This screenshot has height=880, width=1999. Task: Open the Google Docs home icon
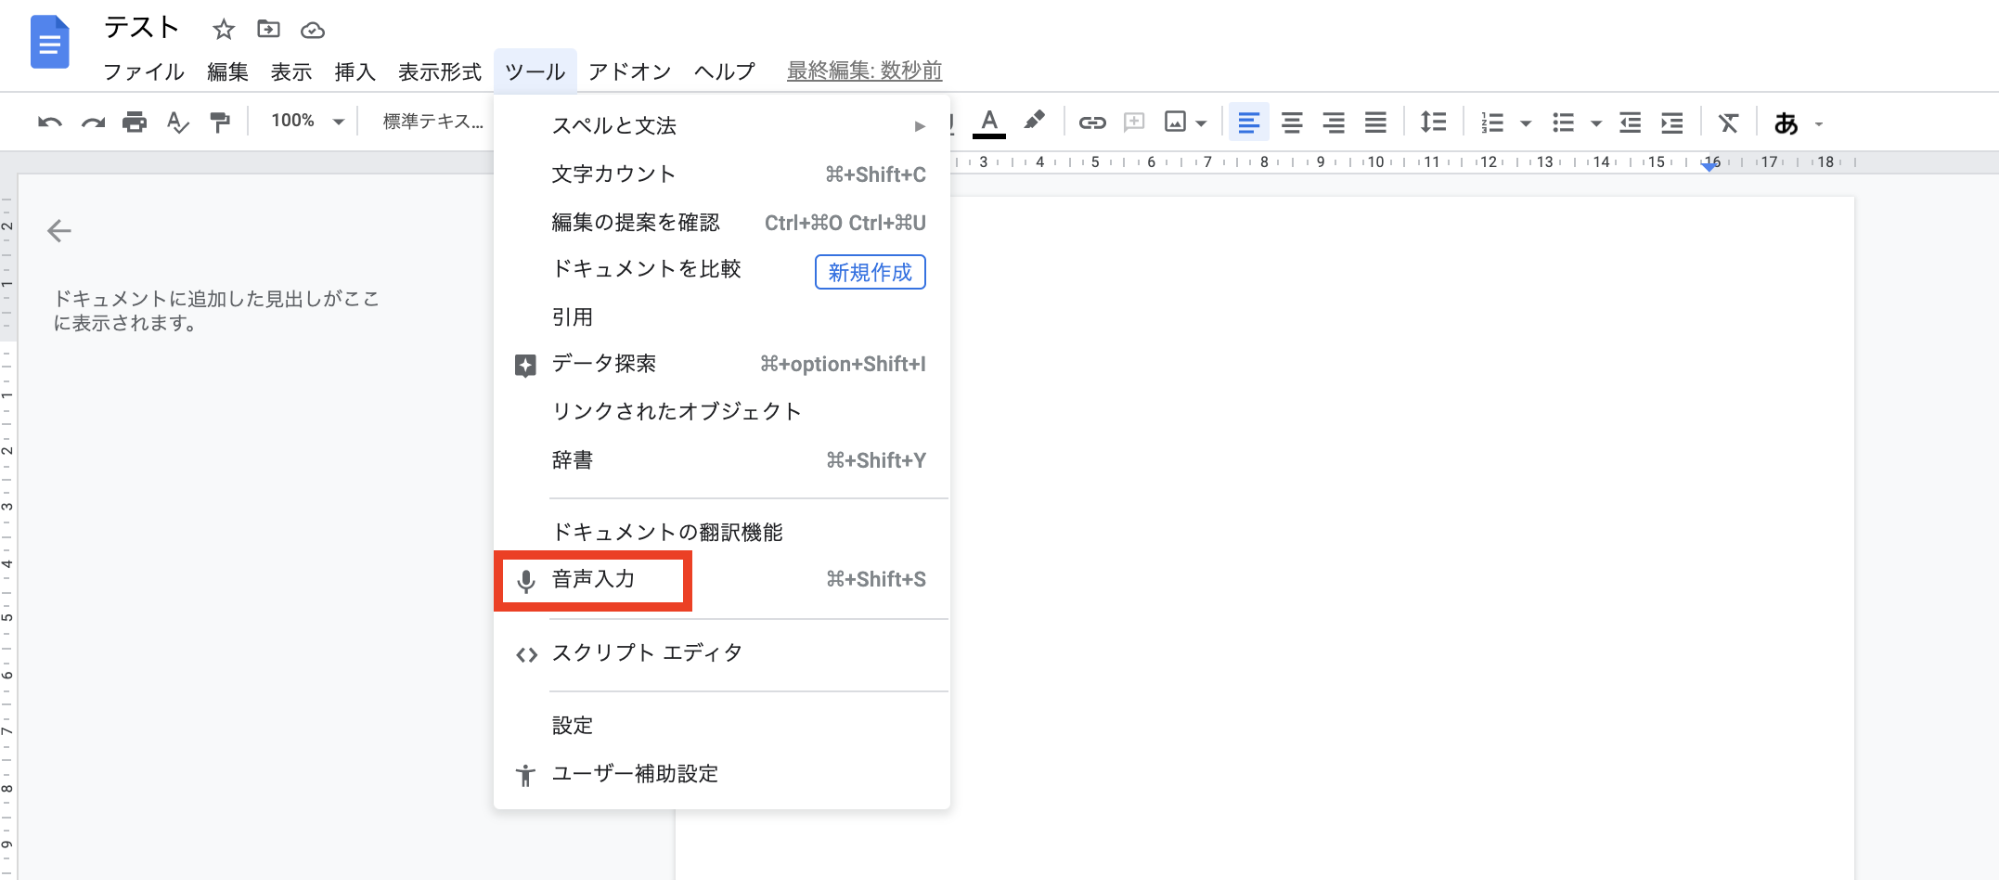point(50,43)
